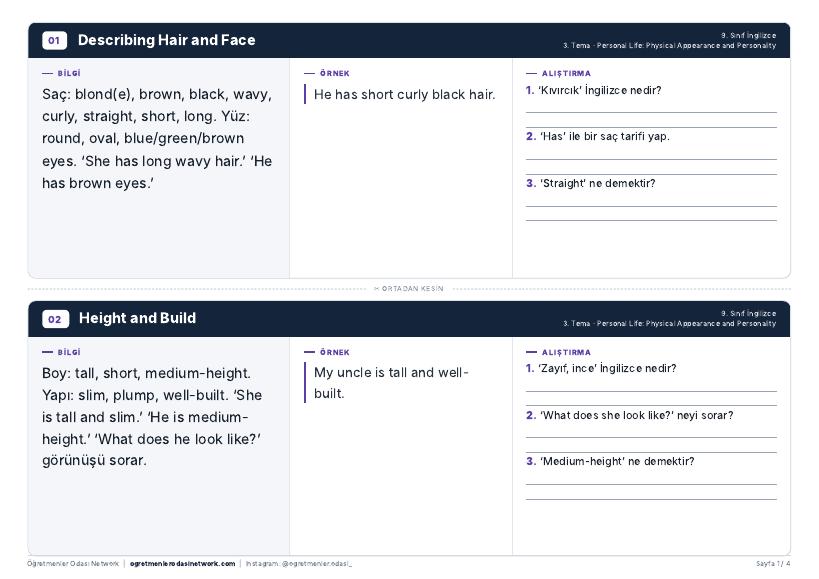
Task: Click the first card's ÖRNEK label
Action: pyautogui.click(x=335, y=74)
